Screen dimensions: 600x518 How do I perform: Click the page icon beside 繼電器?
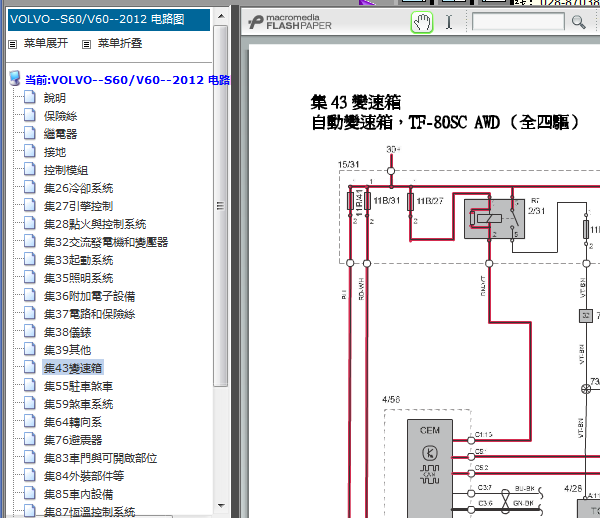point(30,133)
